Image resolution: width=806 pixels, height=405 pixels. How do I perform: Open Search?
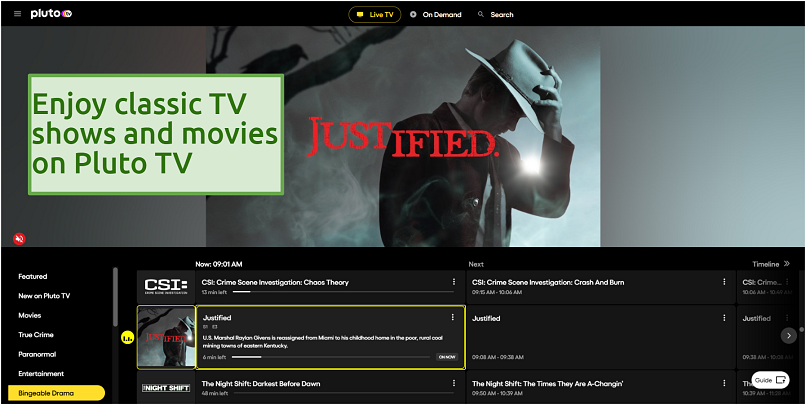coord(496,14)
